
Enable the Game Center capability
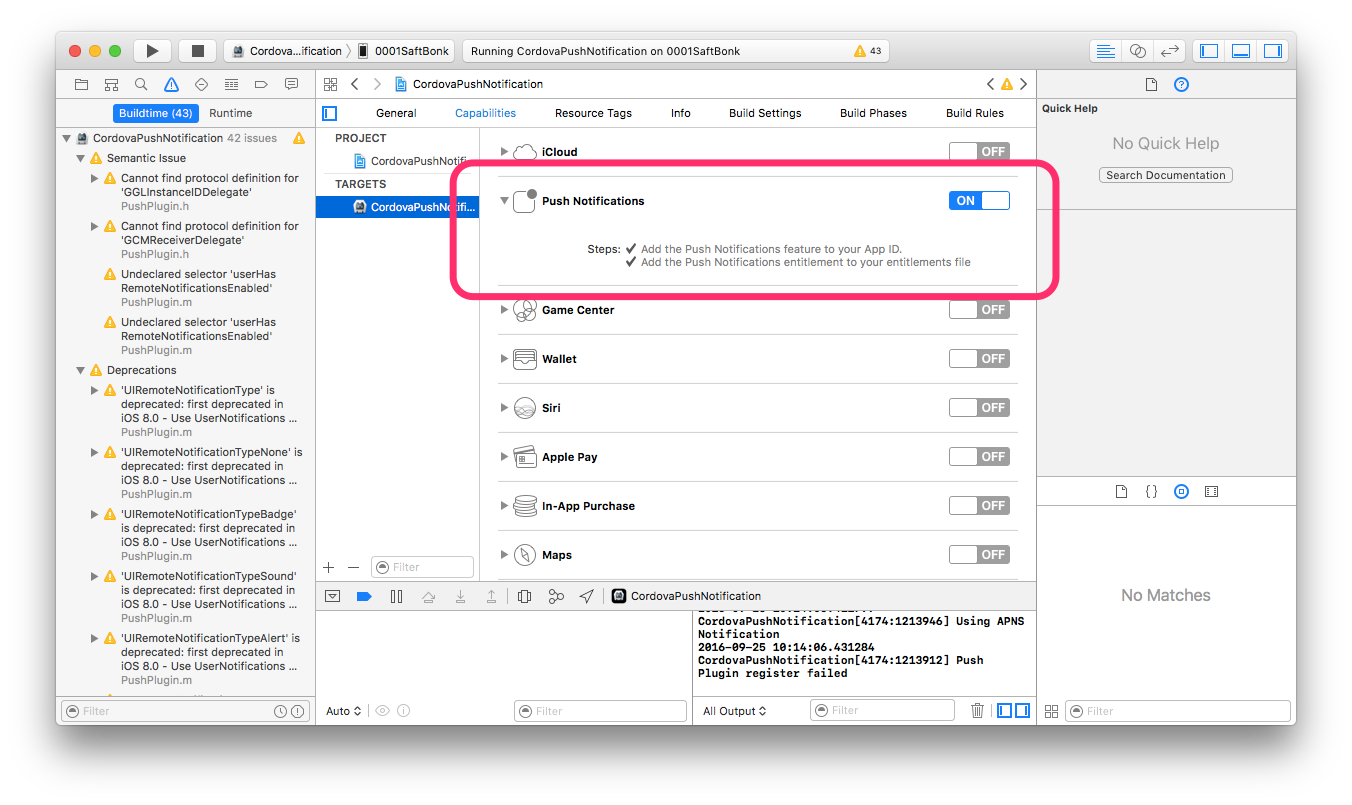979,309
